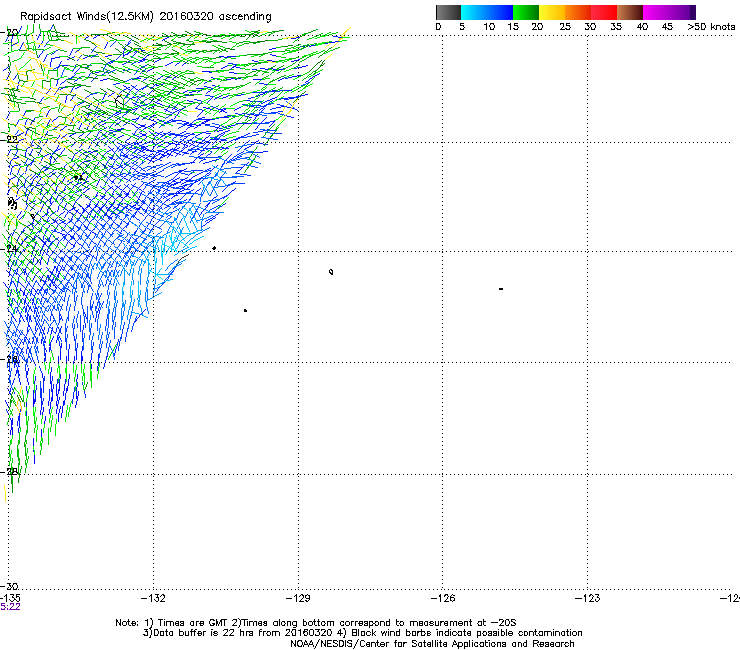Screen dimensions: 740x650
Task: Click the blue 10-15 knots legend segment
Action: tap(500, 12)
